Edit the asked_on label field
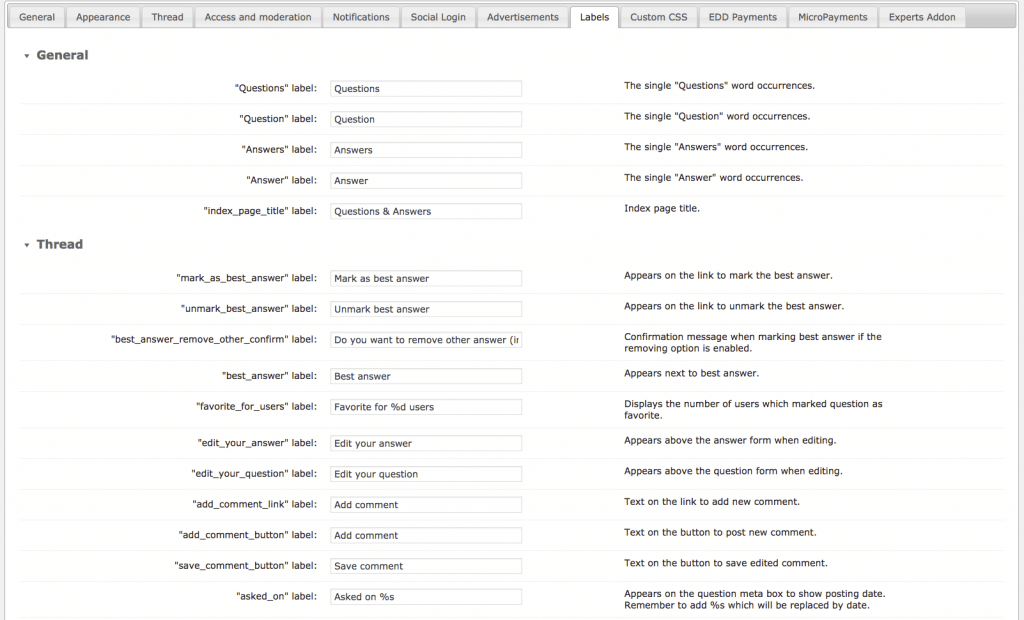 coord(426,597)
